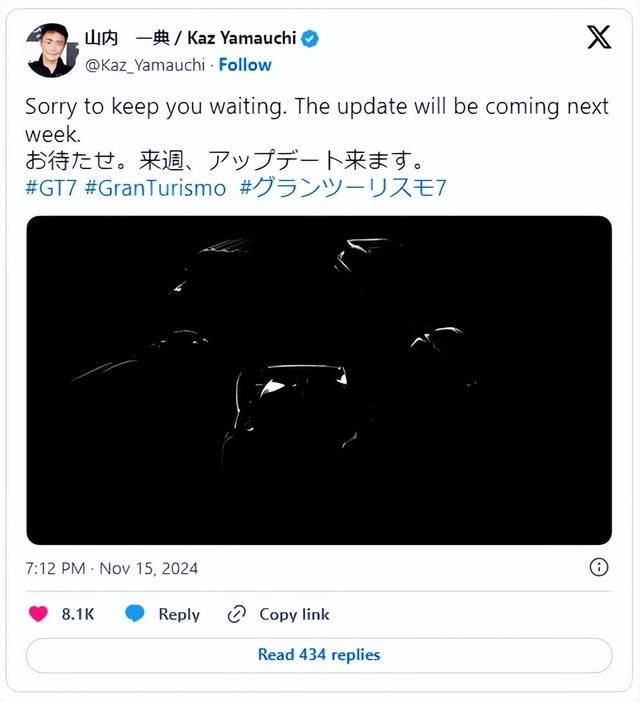Open the #GranTurismo hashtag
Screen dimensions: 640x702
click(x=155, y=187)
